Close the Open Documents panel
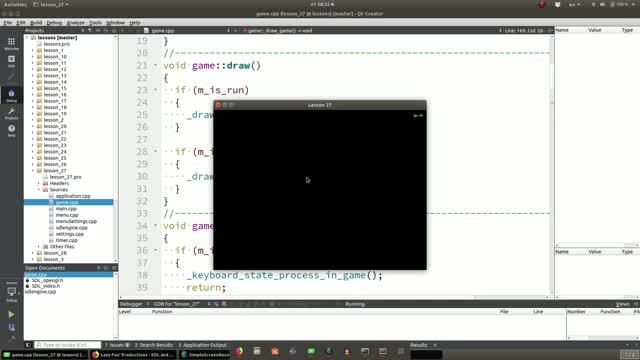Viewport: 640px width, 360px height. tap(114, 268)
